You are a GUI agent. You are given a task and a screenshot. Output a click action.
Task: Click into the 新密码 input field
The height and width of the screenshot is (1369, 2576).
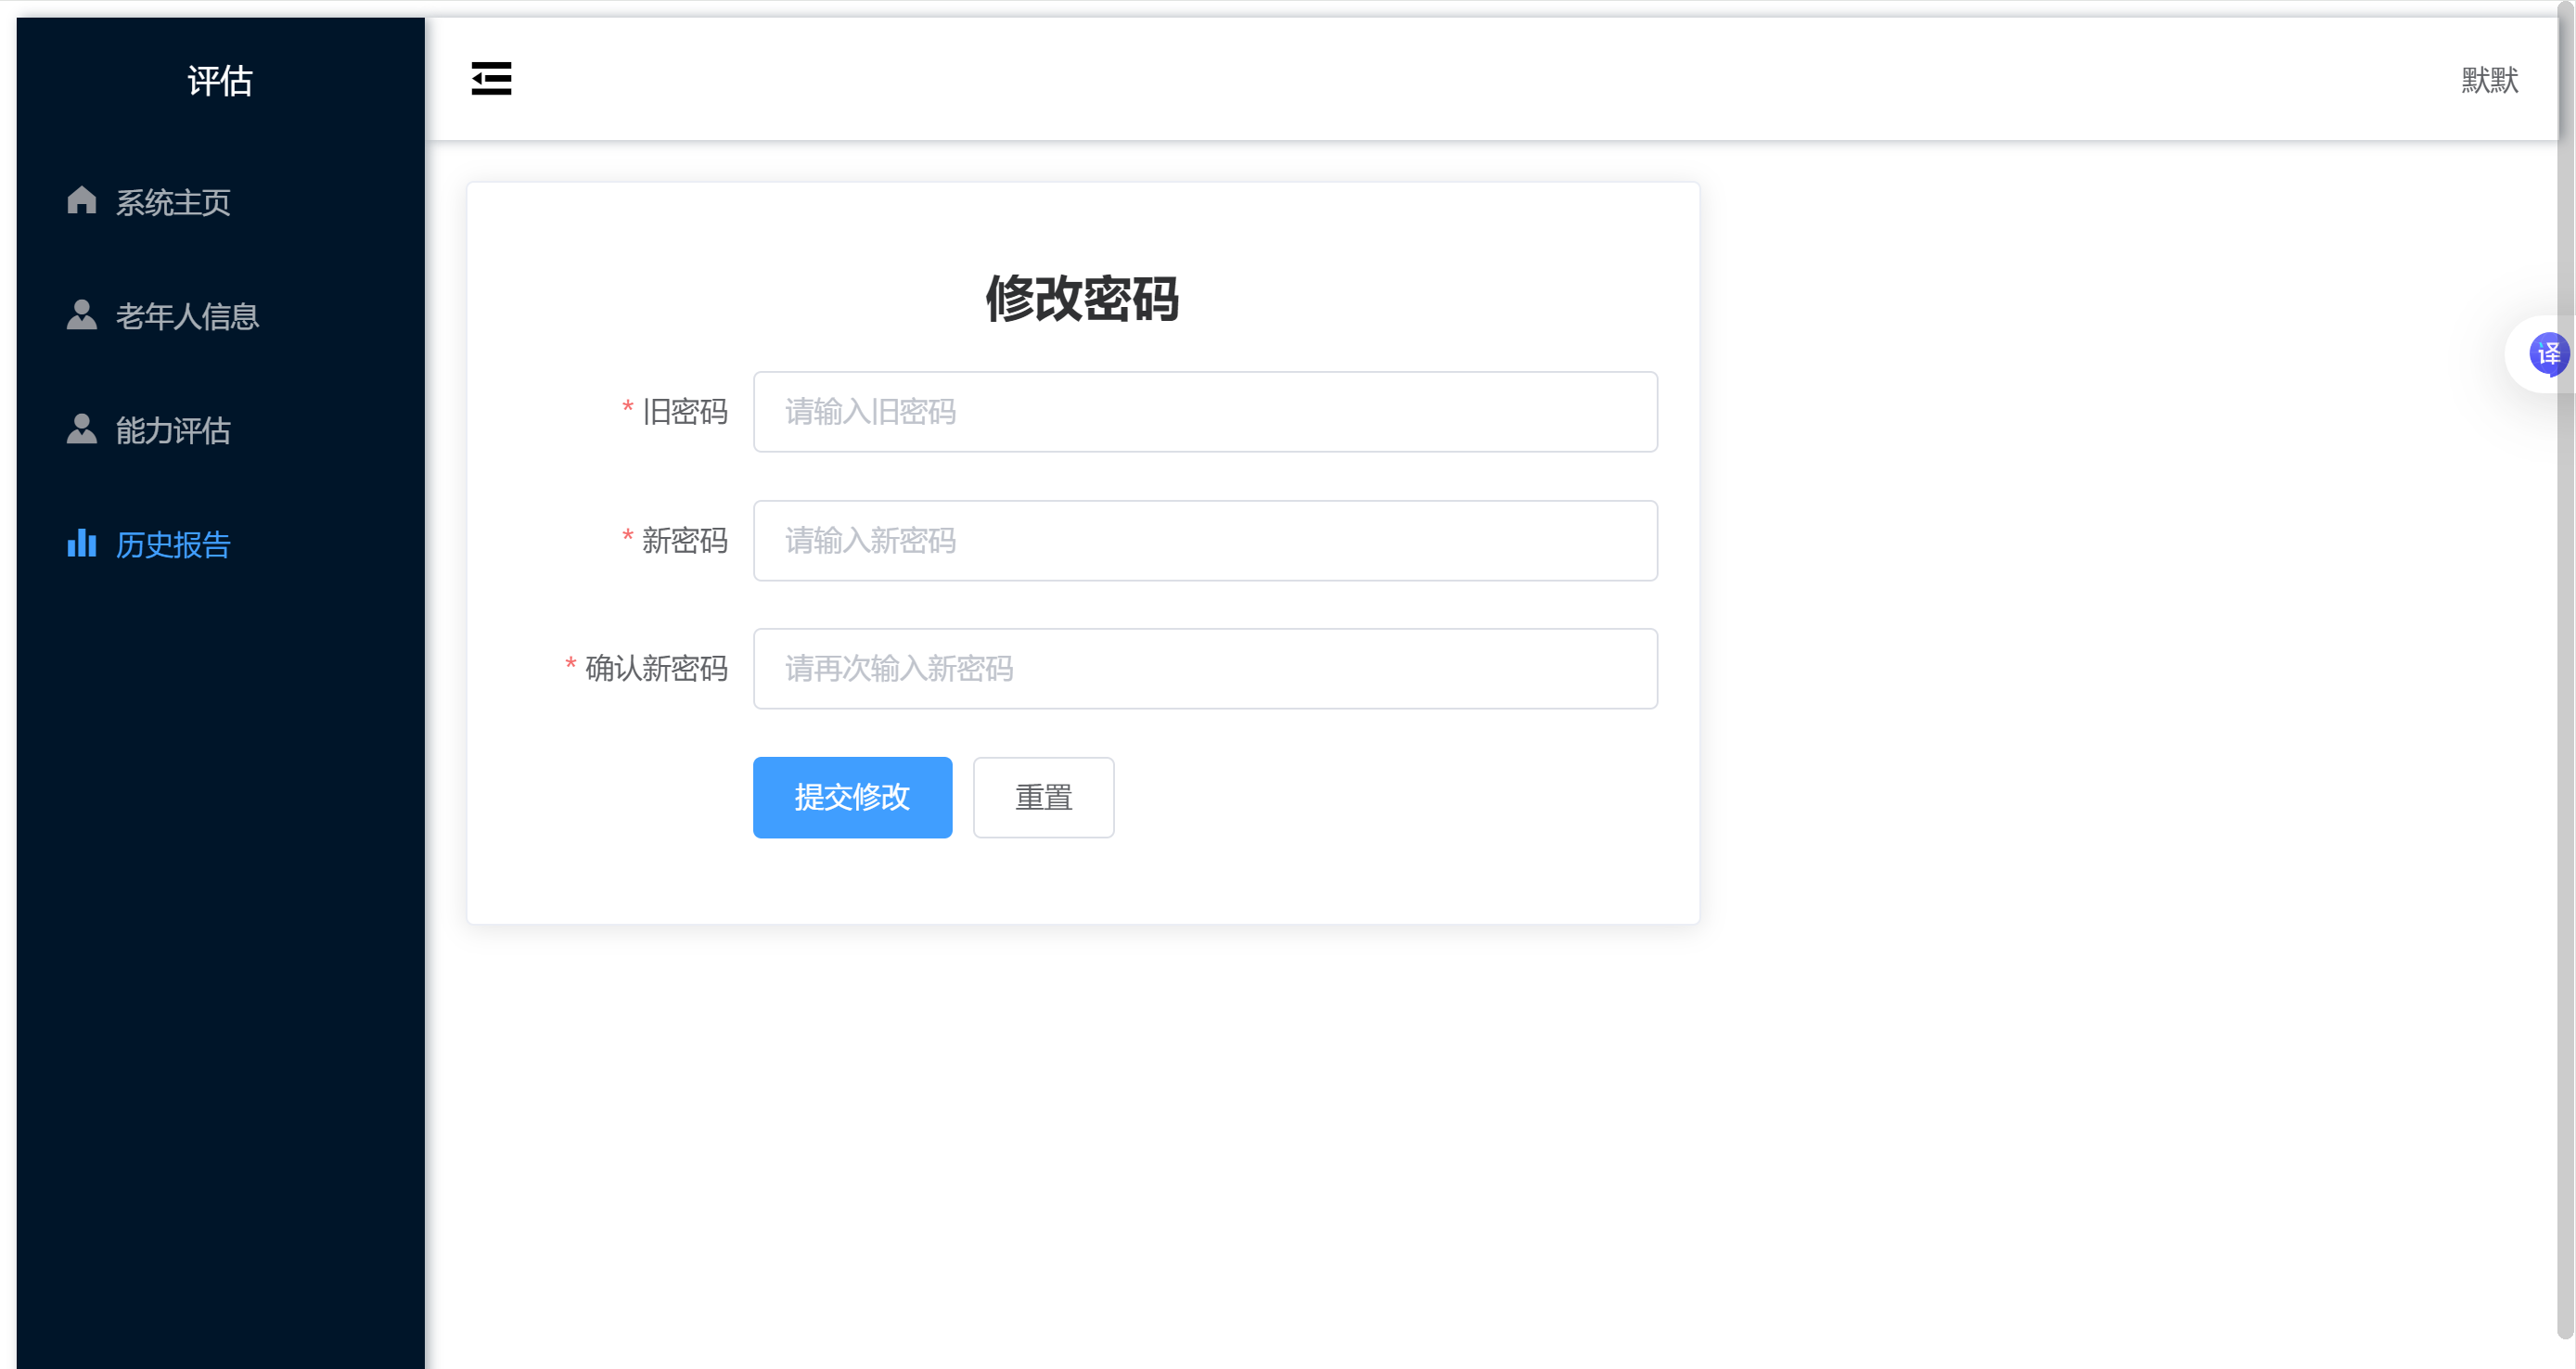[1205, 541]
